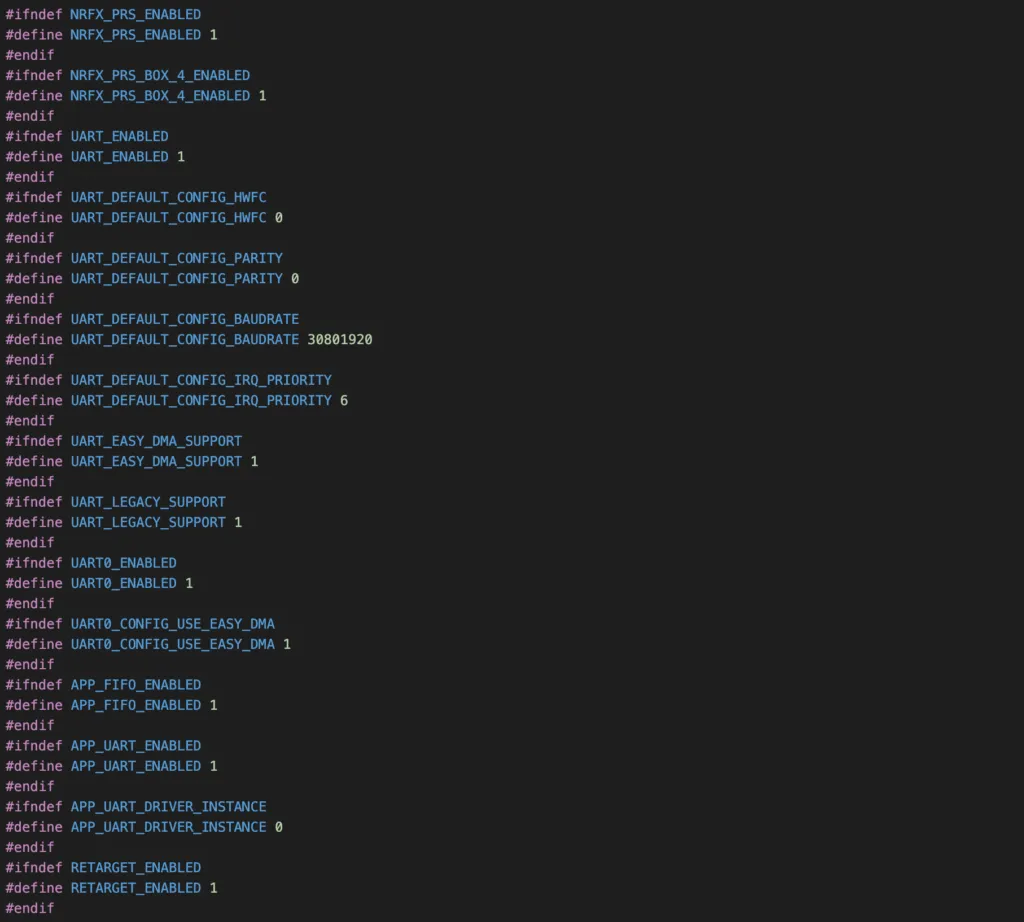
Task: Click the last #endif in the file
Action: [x=30, y=908]
